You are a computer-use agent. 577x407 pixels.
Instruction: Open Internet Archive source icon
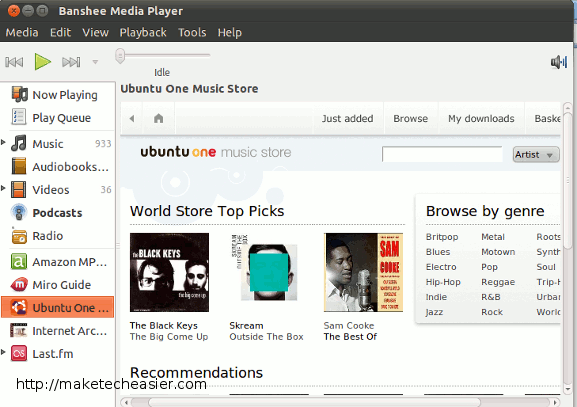point(18,330)
